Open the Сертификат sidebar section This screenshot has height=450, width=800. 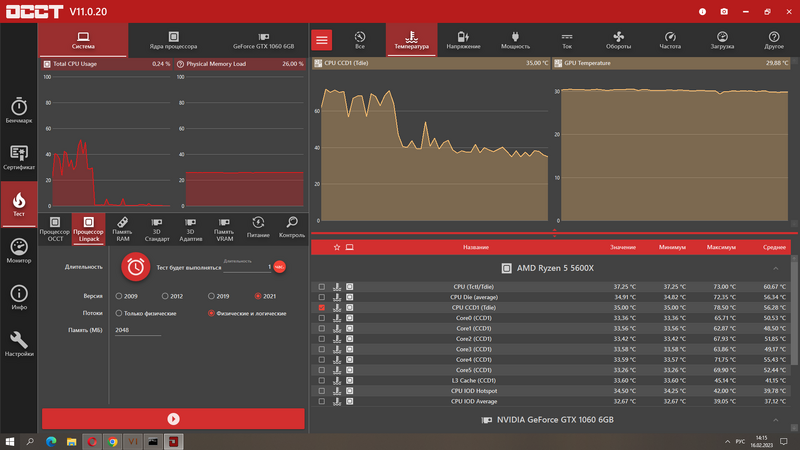19,157
